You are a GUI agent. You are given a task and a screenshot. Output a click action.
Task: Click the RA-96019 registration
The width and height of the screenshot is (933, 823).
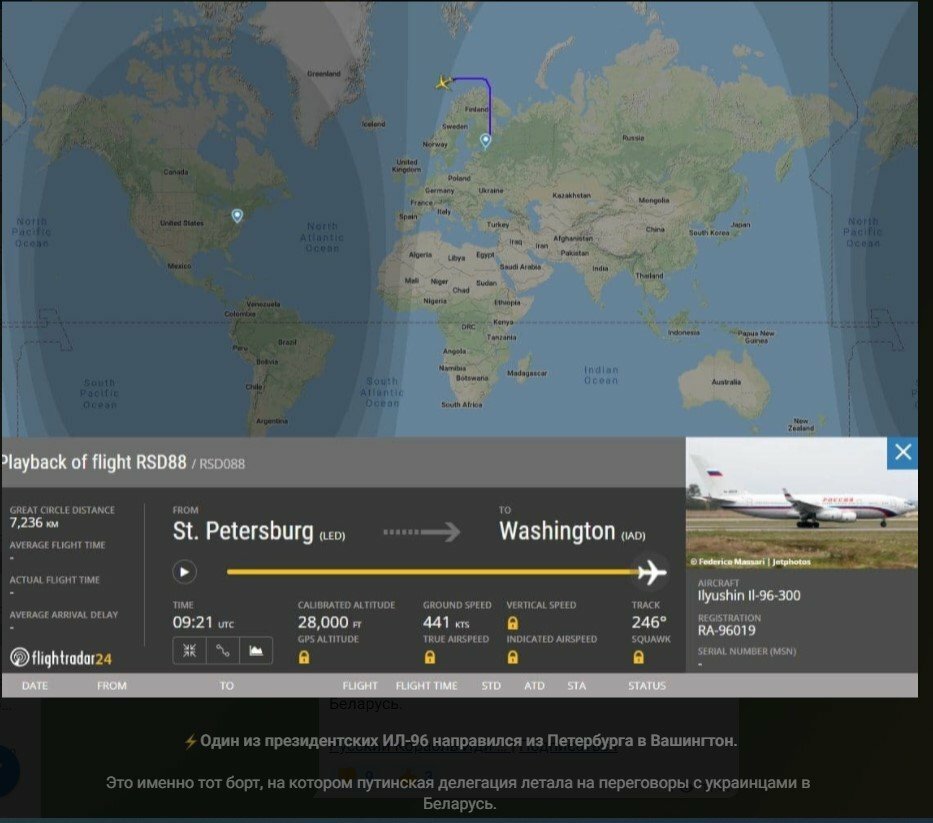(727, 630)
